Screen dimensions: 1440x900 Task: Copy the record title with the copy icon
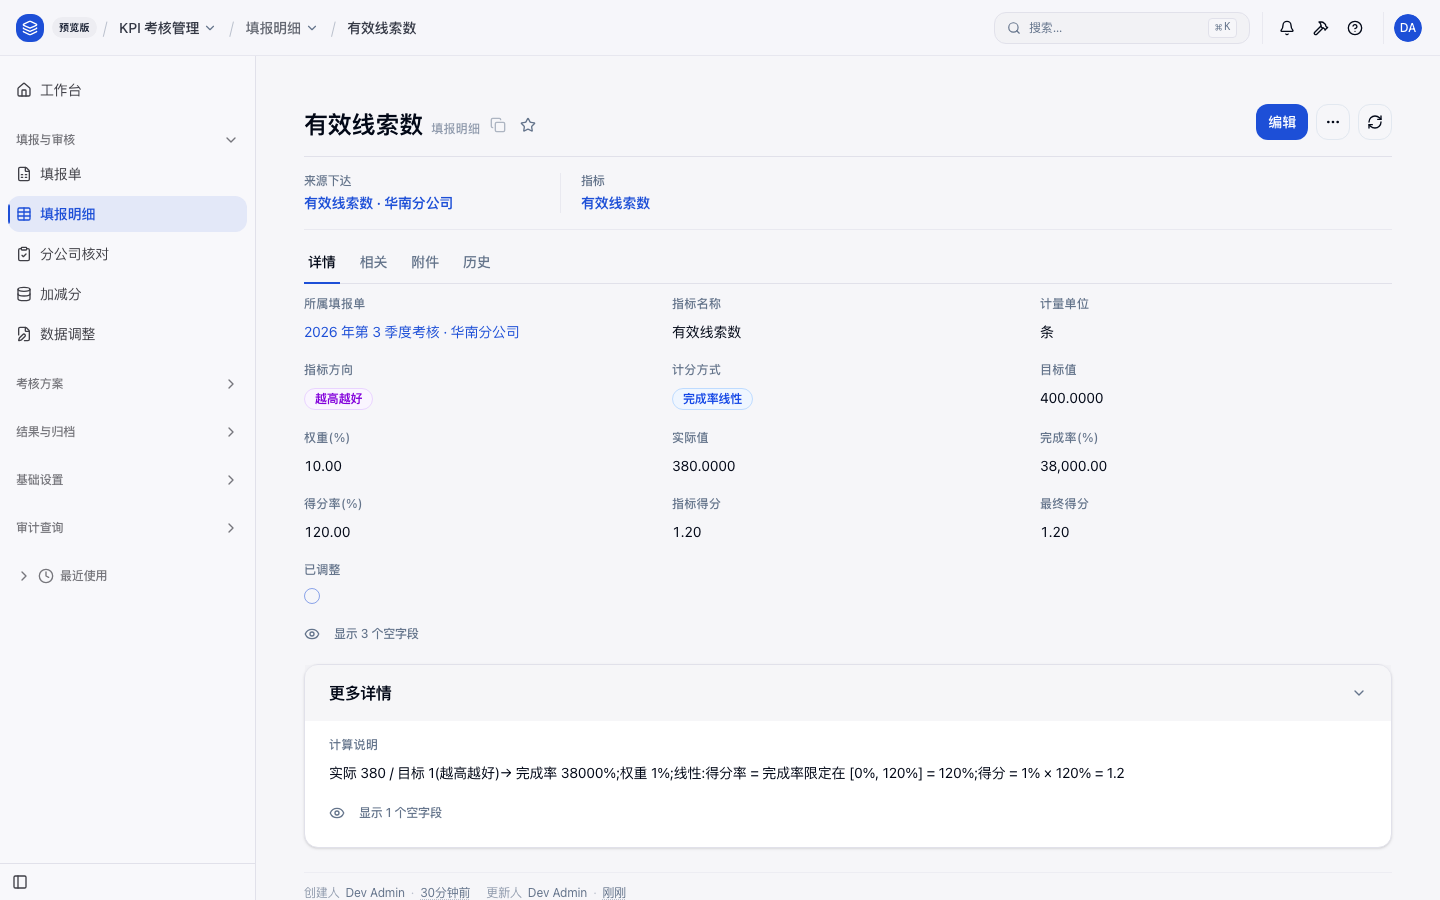tap(498, 125)
